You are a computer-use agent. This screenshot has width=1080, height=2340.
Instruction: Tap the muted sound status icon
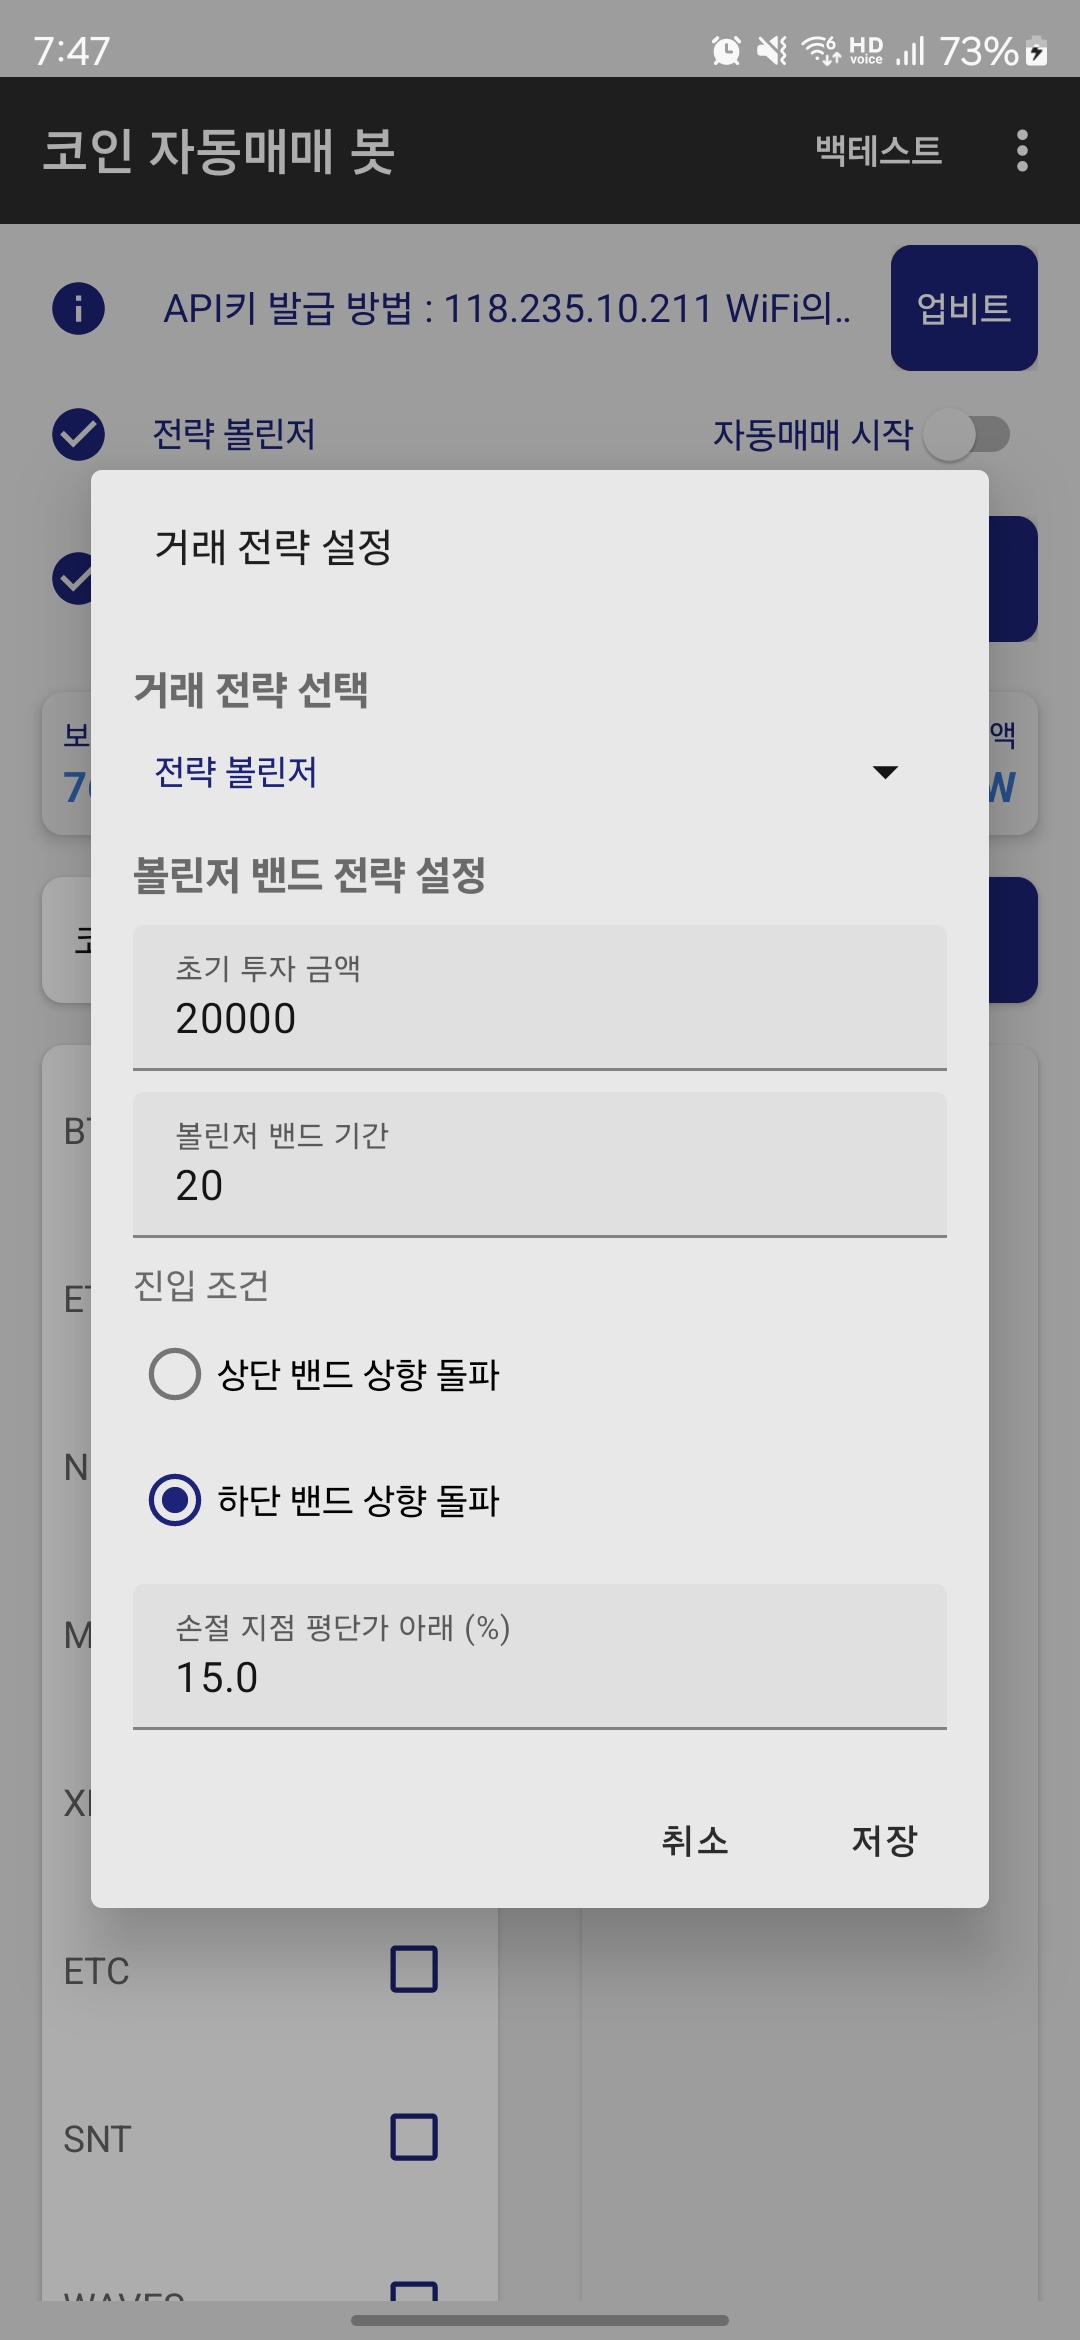[x=771, y=51]
